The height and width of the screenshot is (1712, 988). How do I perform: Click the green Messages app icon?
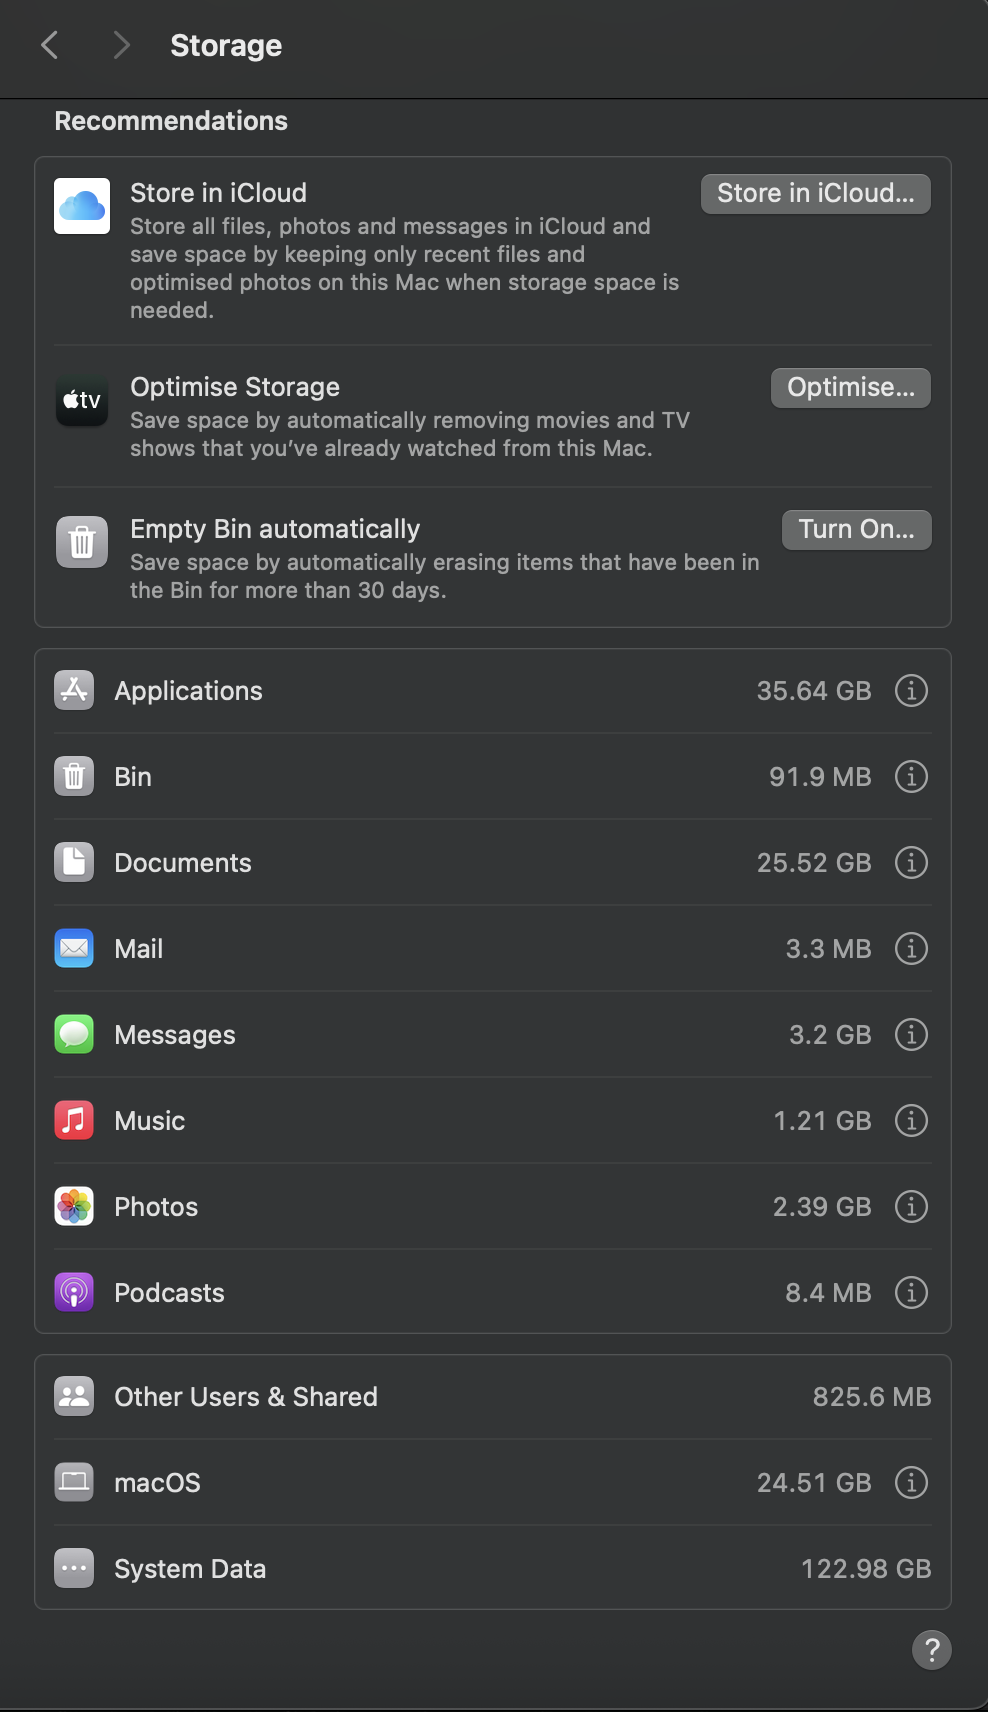tap(73, 1034)
